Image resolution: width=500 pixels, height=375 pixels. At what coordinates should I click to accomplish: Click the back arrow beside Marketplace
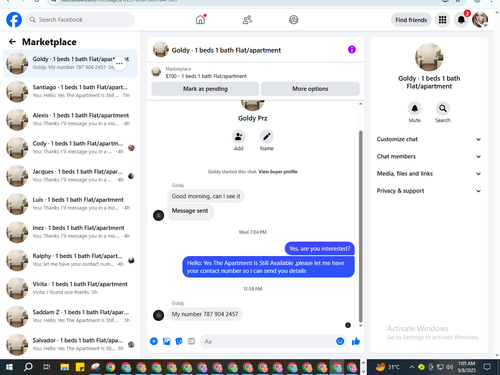12,42
